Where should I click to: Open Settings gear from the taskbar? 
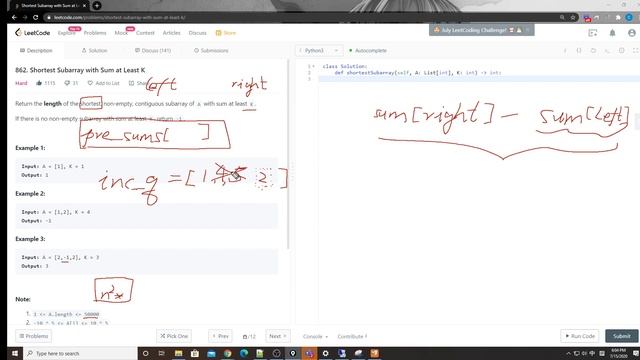click(325, 353)
